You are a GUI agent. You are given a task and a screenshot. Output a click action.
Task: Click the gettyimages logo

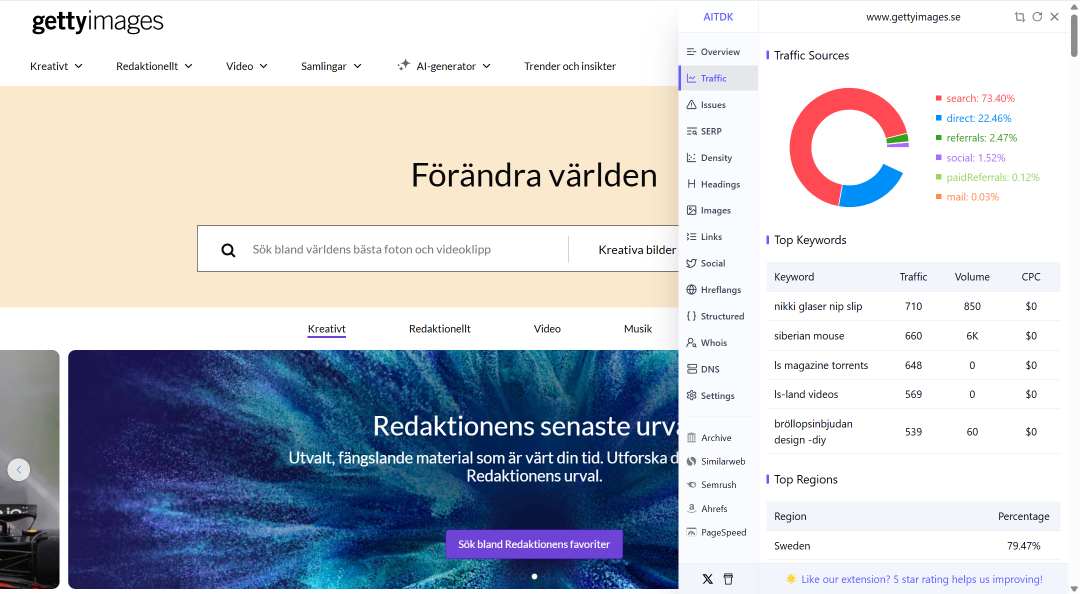click(x=98, y=21)
